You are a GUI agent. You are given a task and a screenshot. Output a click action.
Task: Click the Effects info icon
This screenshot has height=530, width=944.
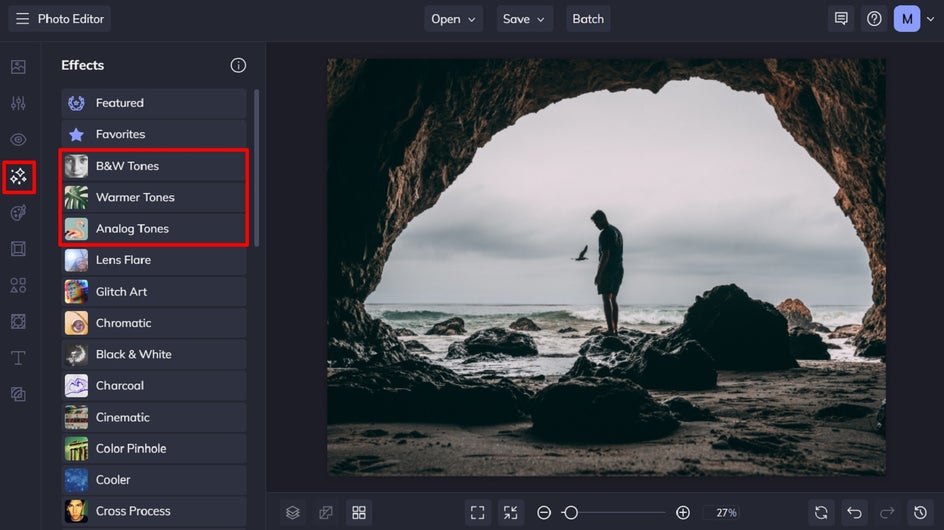[x=238, y=65]
